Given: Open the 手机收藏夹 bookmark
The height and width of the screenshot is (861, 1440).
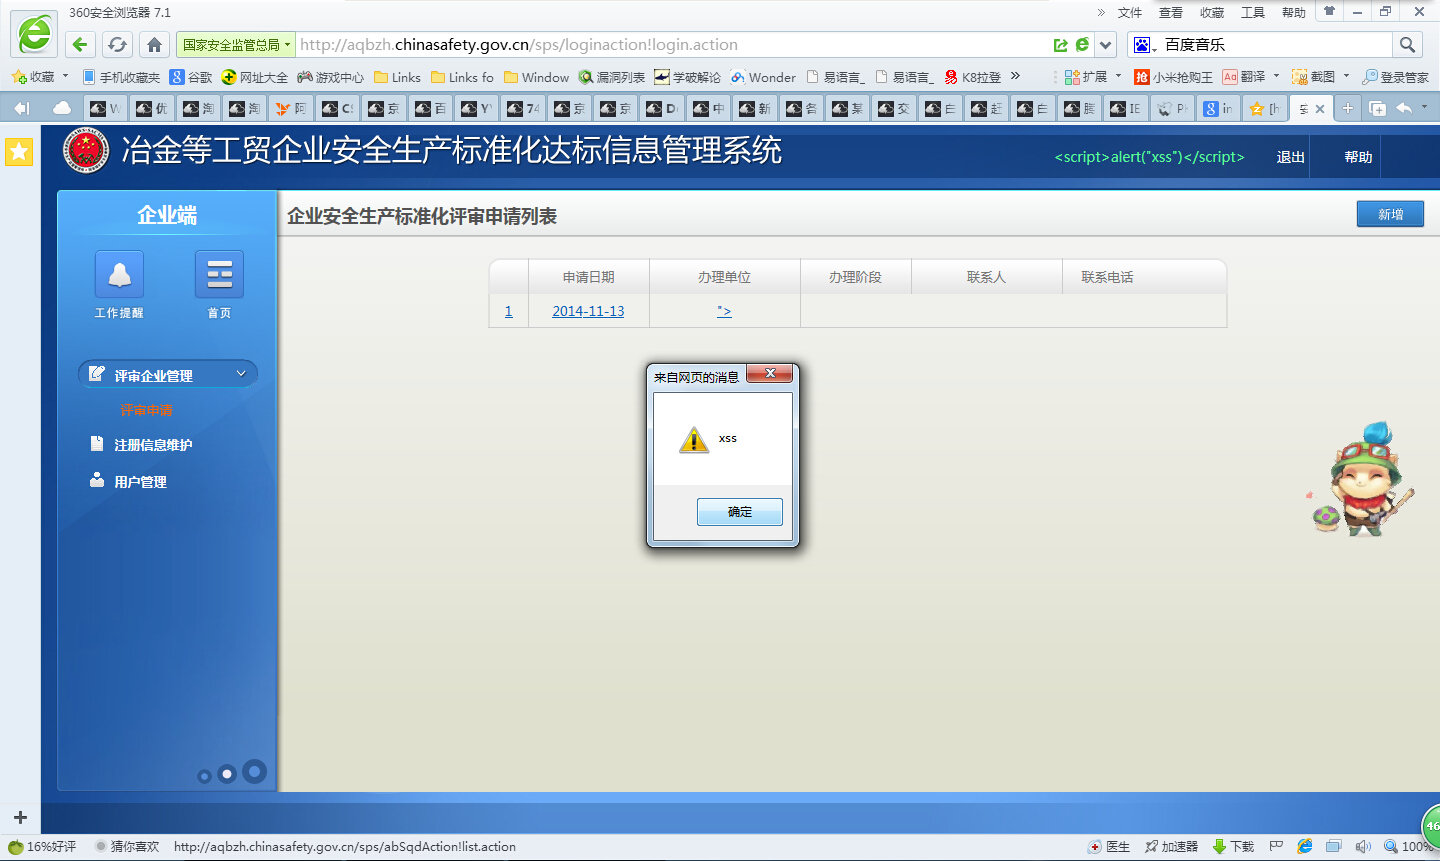Looking at the screenshot, I should click(x=121, y=77).
